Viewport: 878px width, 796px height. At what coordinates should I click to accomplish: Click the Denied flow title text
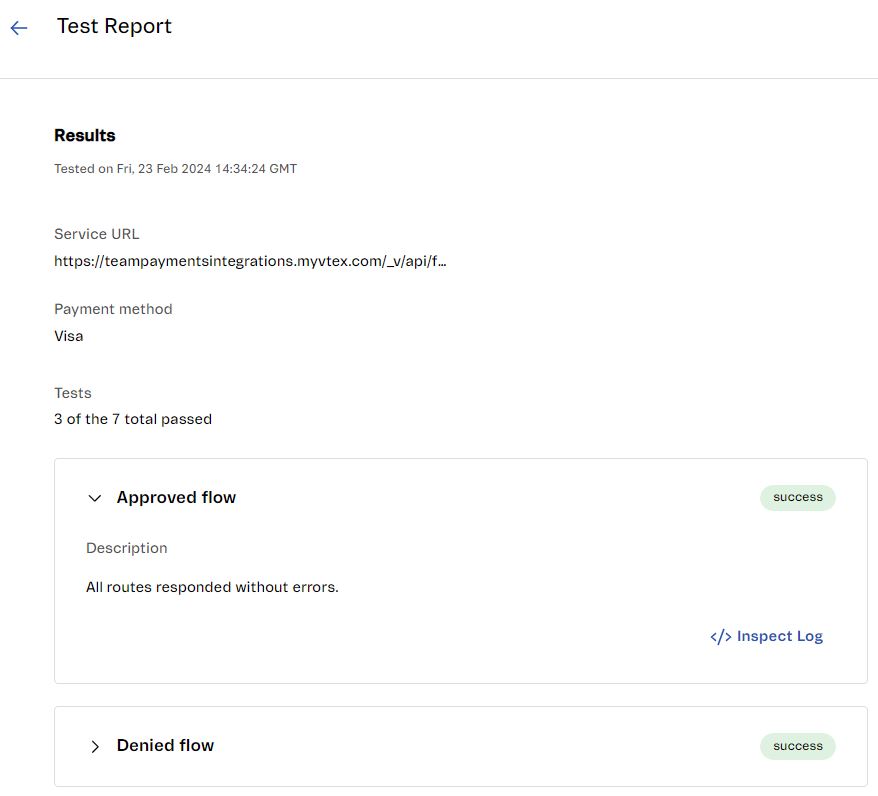[165, 745]
